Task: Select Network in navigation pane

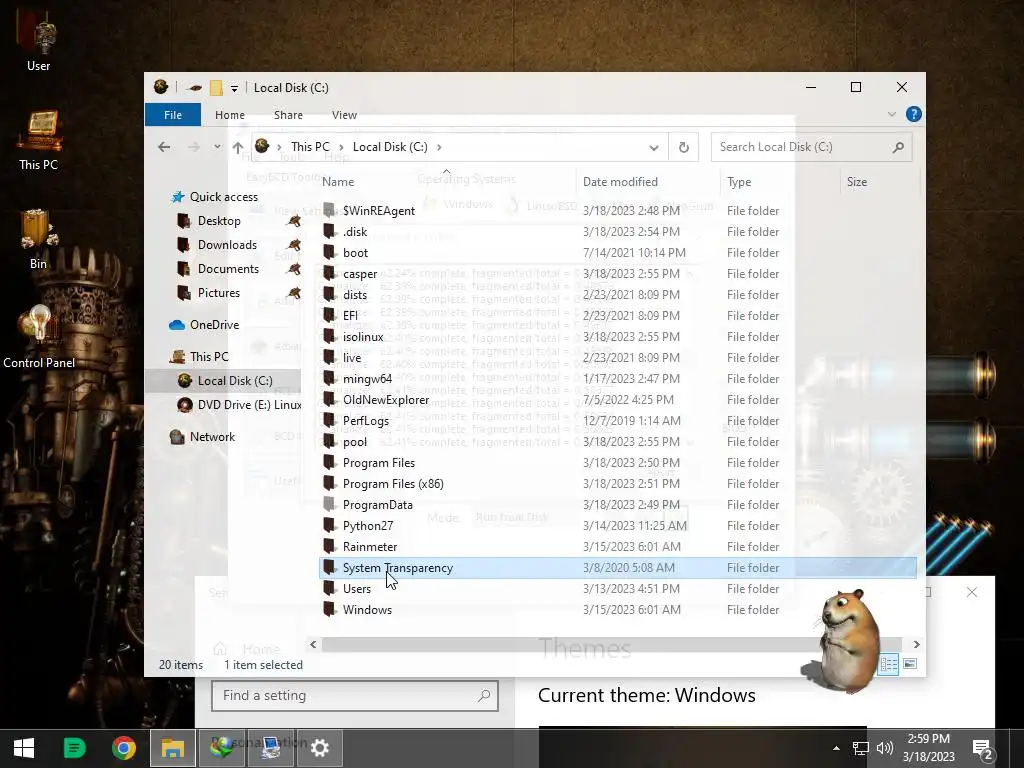Action: click(x=212, y=437)
